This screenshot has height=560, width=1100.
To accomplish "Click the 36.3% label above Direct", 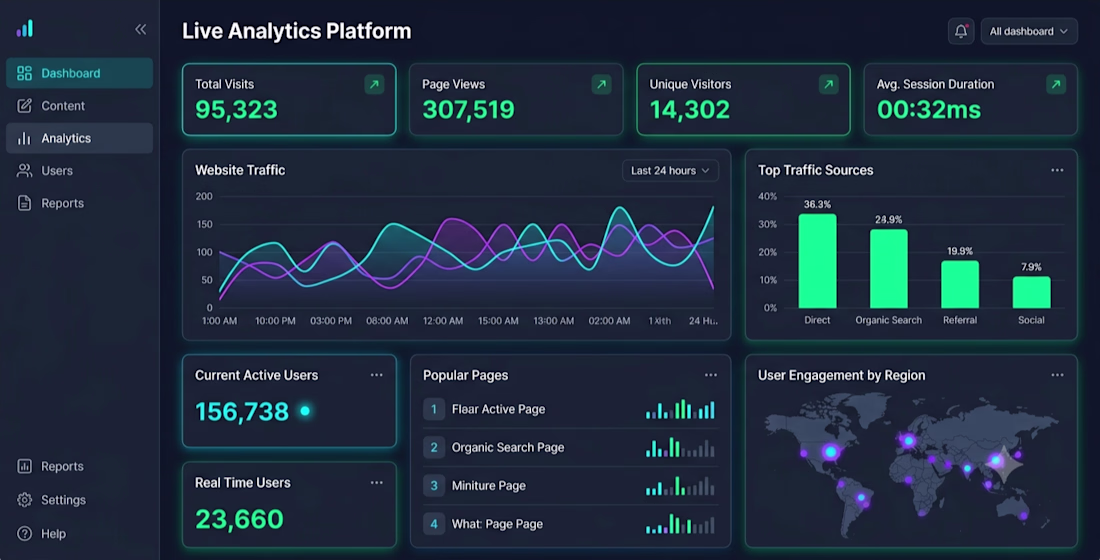I will click(817, 204).
